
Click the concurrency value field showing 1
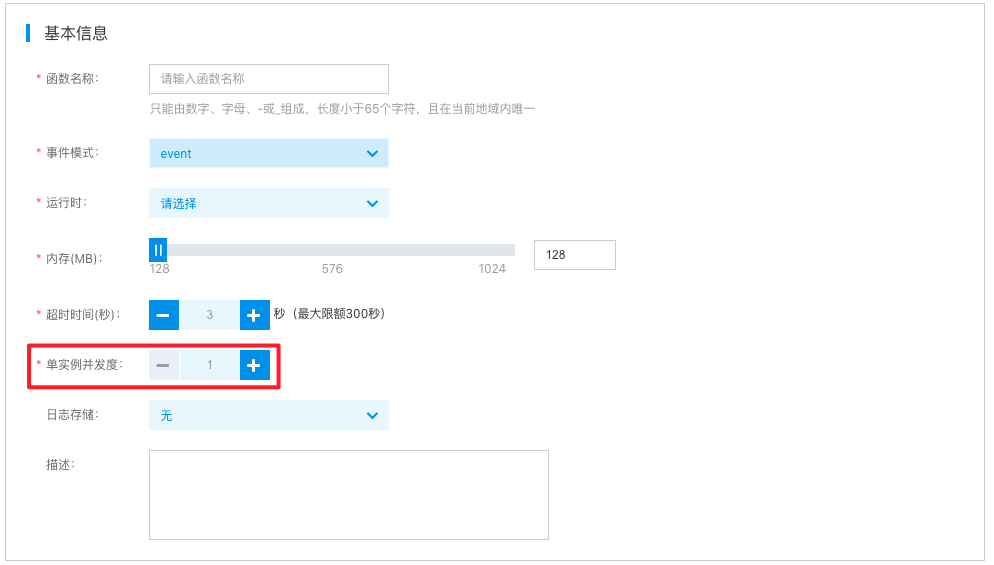click(x=209, y=365)
